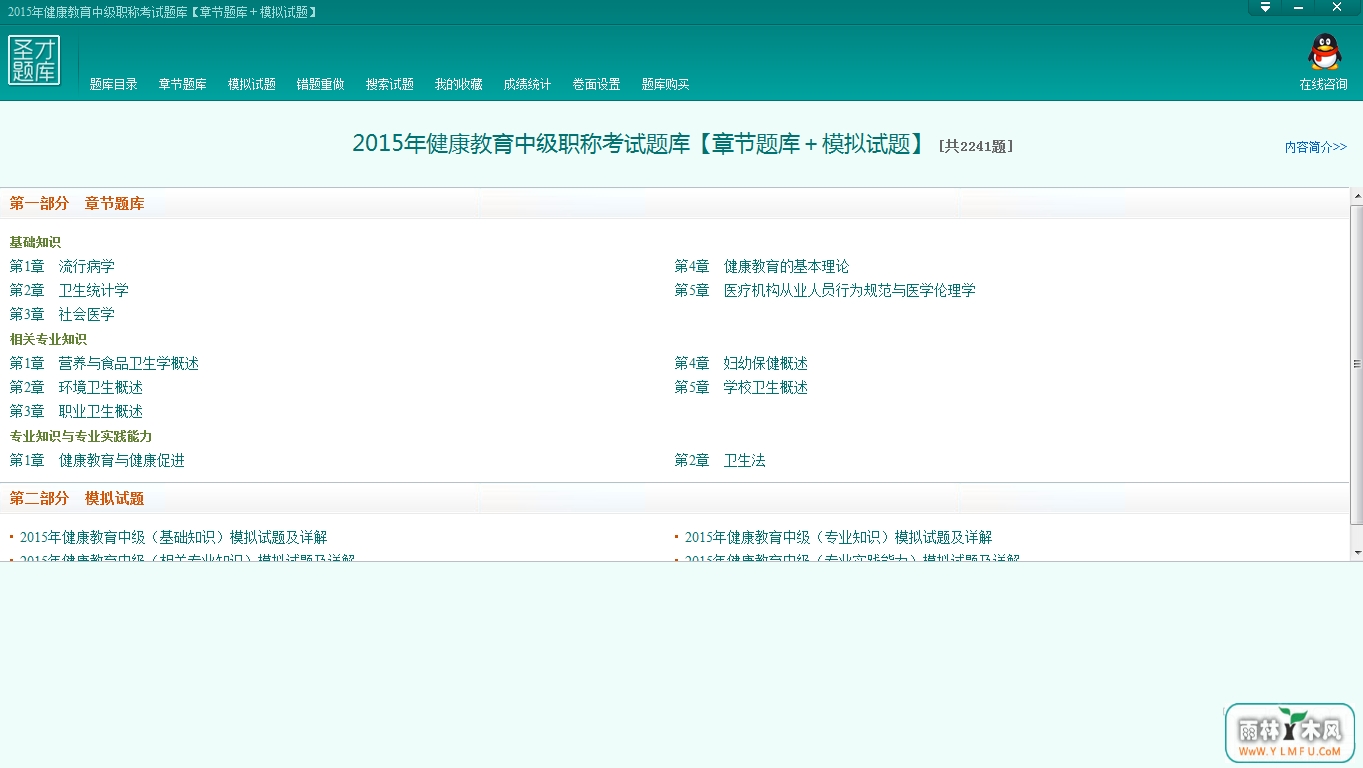Close the application window
This screenshot has height=768, width=1363.
(x=1337, y=7)
